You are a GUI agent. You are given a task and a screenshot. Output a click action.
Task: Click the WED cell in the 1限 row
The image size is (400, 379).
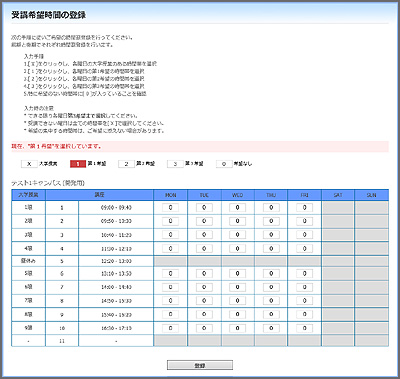tap(237, 208)
